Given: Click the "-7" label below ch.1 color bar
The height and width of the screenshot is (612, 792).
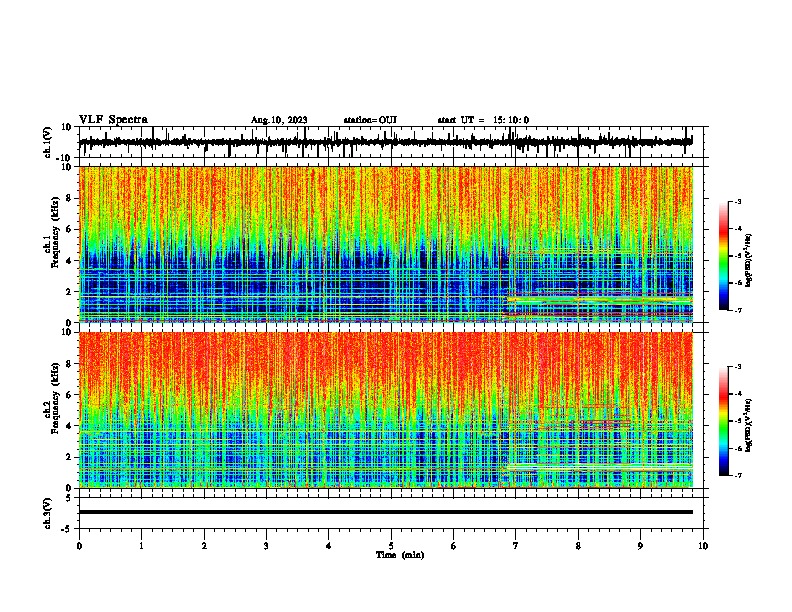Looking at the screenshot, I should pos(738,310).
